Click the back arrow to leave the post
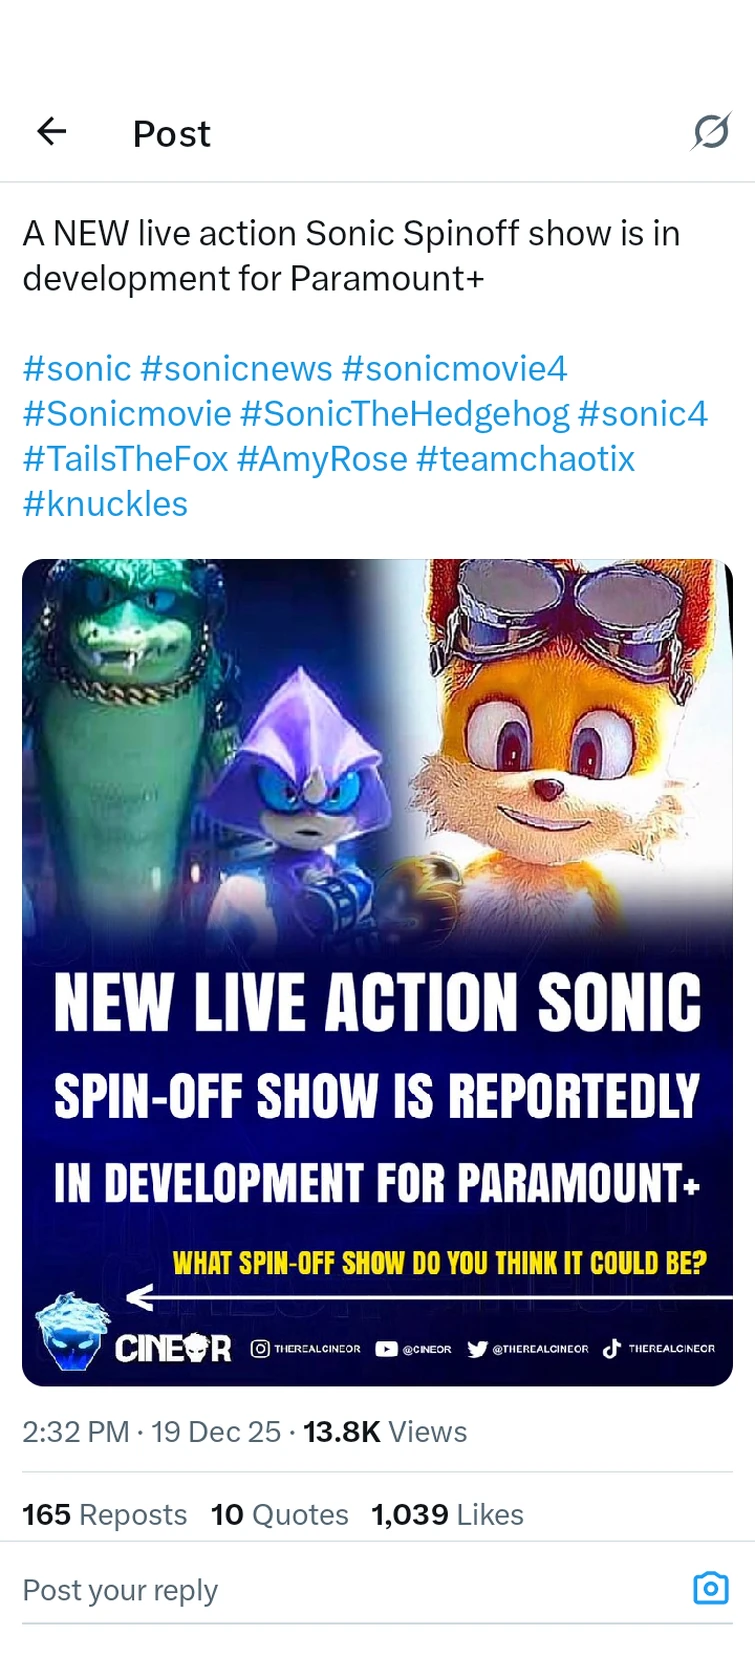Image resolution: width=755 pixels, height=1678 pixels. [51, 132]
